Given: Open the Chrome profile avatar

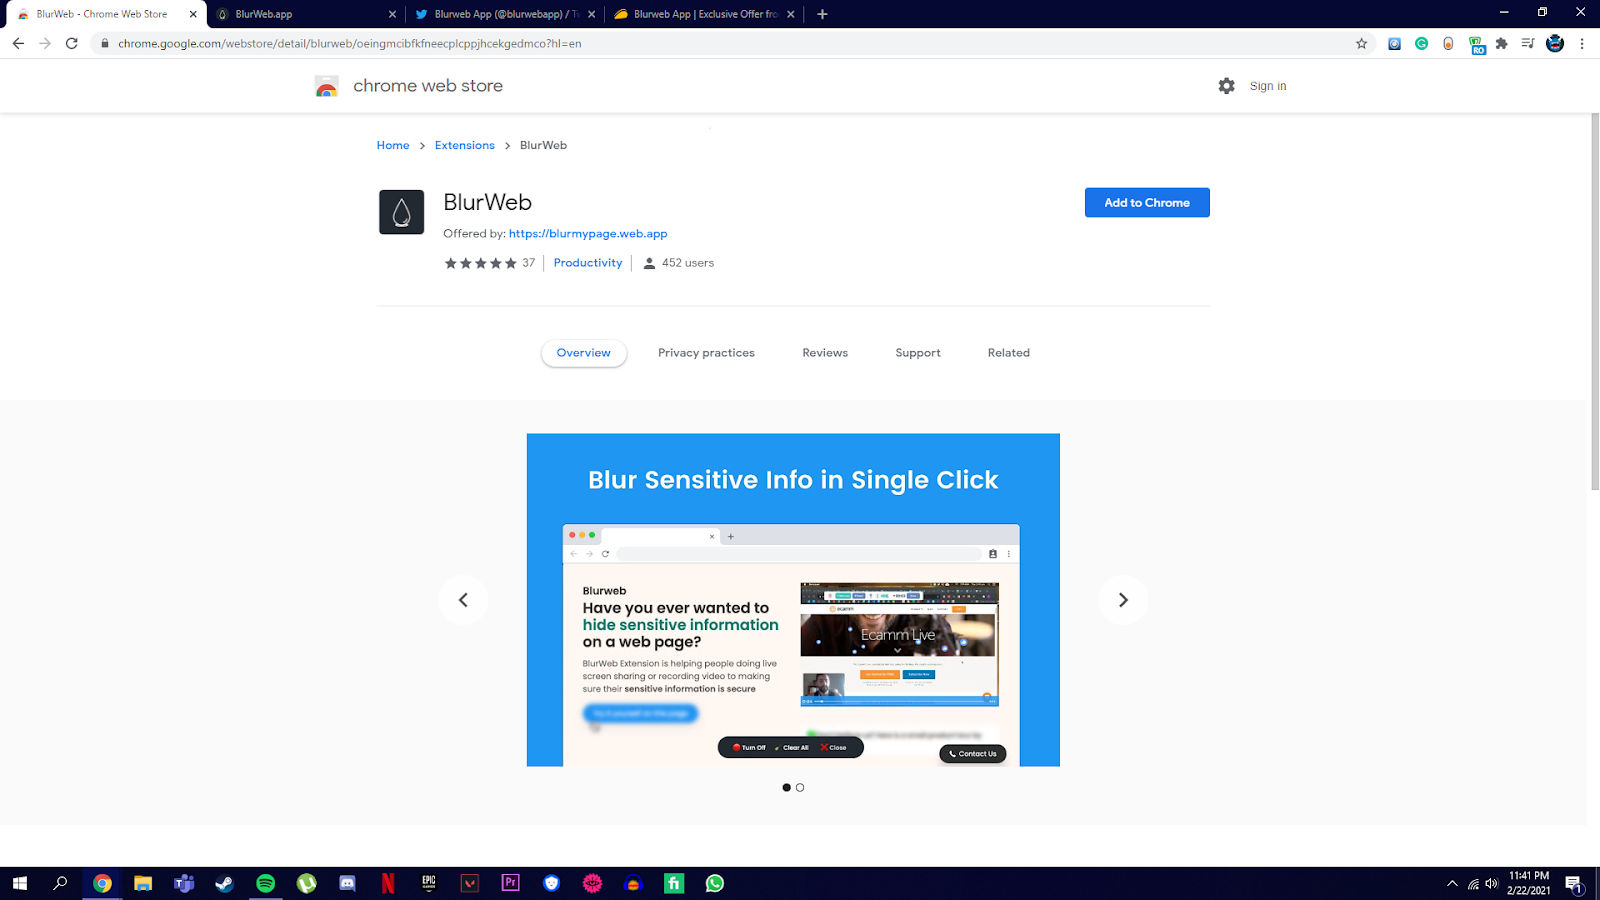Looking at the screenshot, I should pos(1555,43).
